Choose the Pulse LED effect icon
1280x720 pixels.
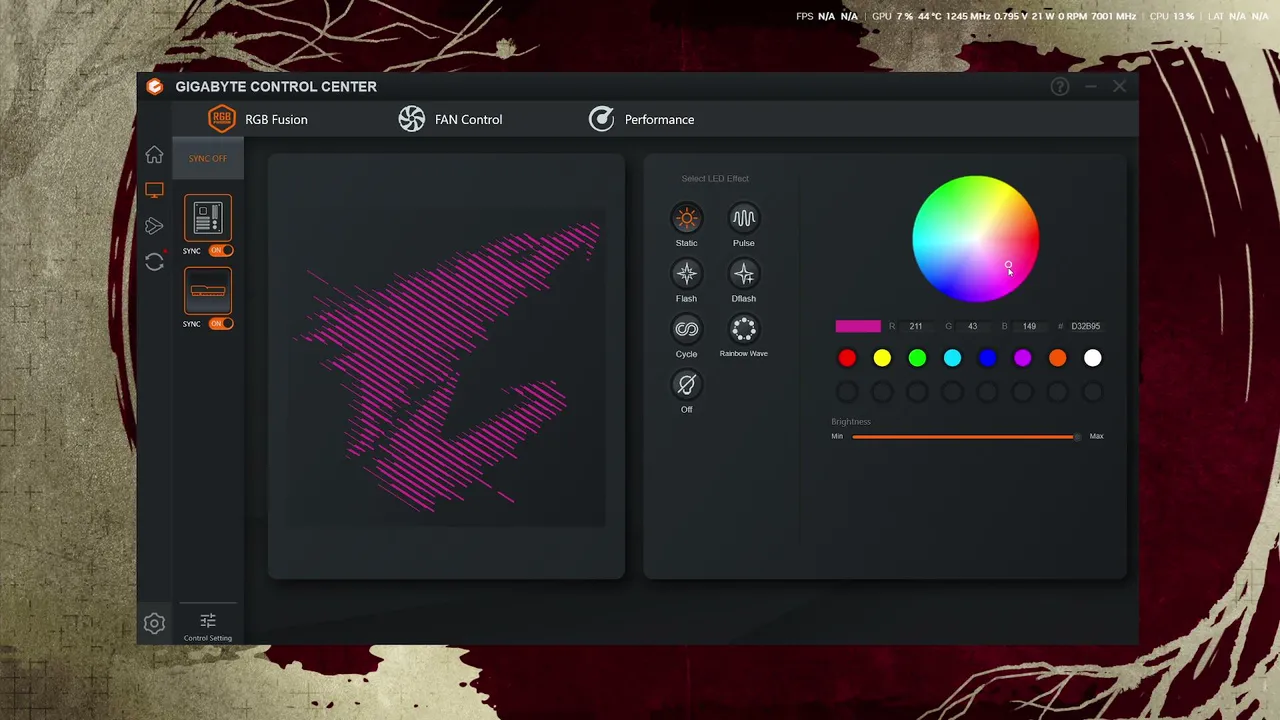click(743, 218)
